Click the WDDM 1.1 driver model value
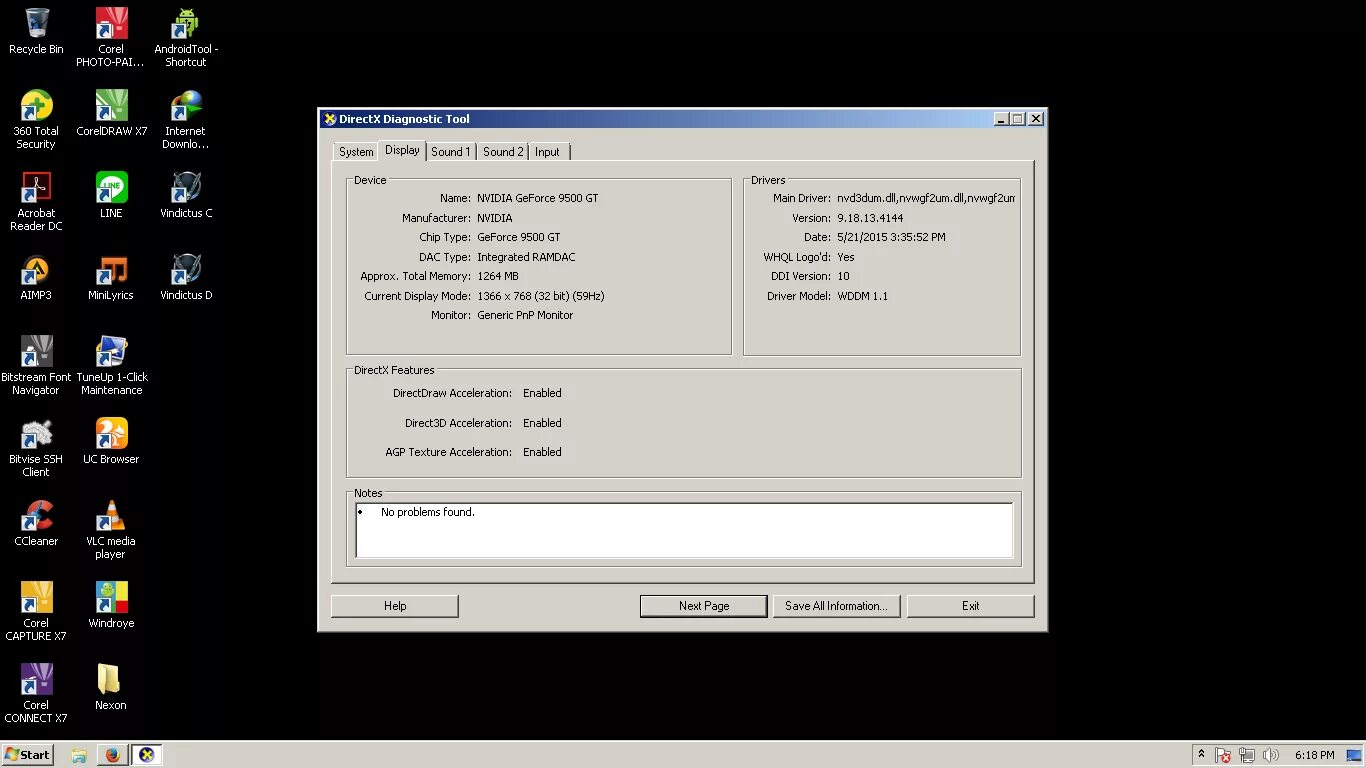 pos(862,296)
